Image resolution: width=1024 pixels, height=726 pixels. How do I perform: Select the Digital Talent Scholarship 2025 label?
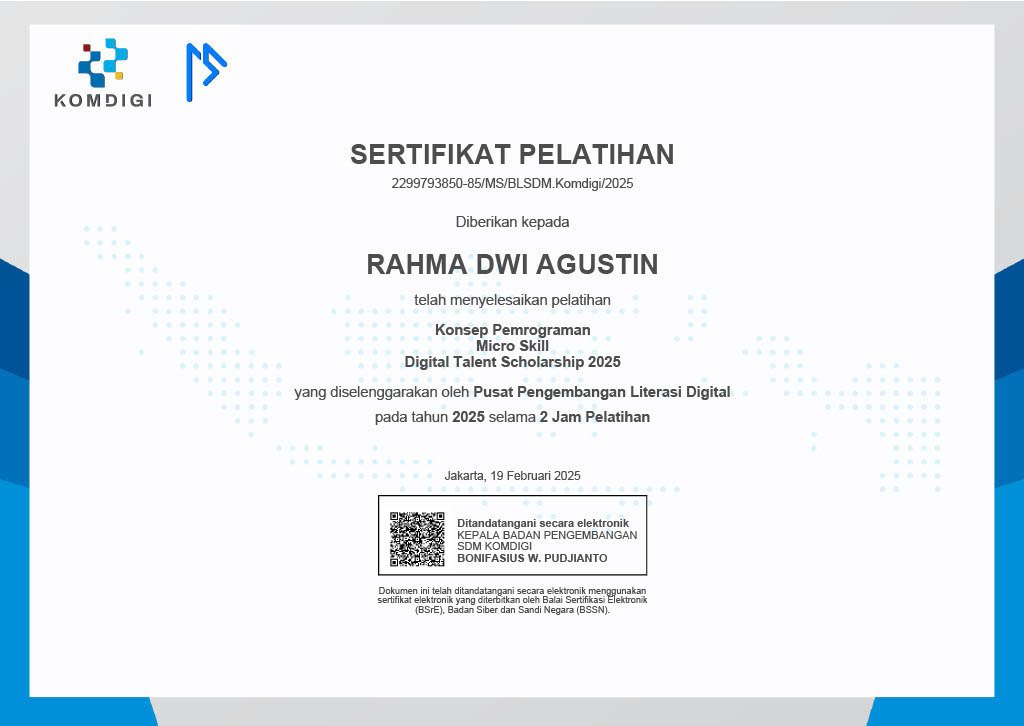511,362
